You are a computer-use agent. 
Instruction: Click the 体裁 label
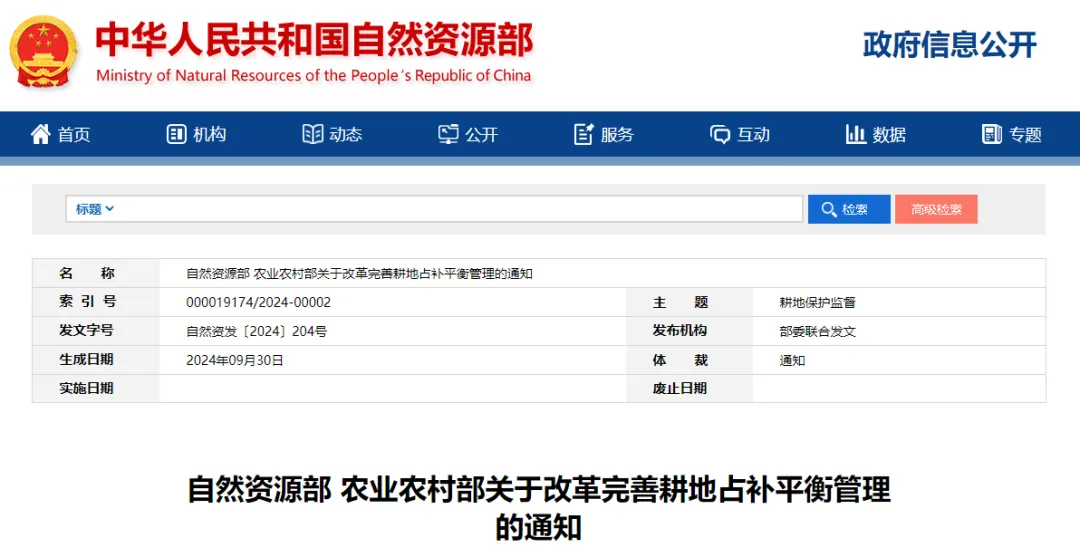681,360
